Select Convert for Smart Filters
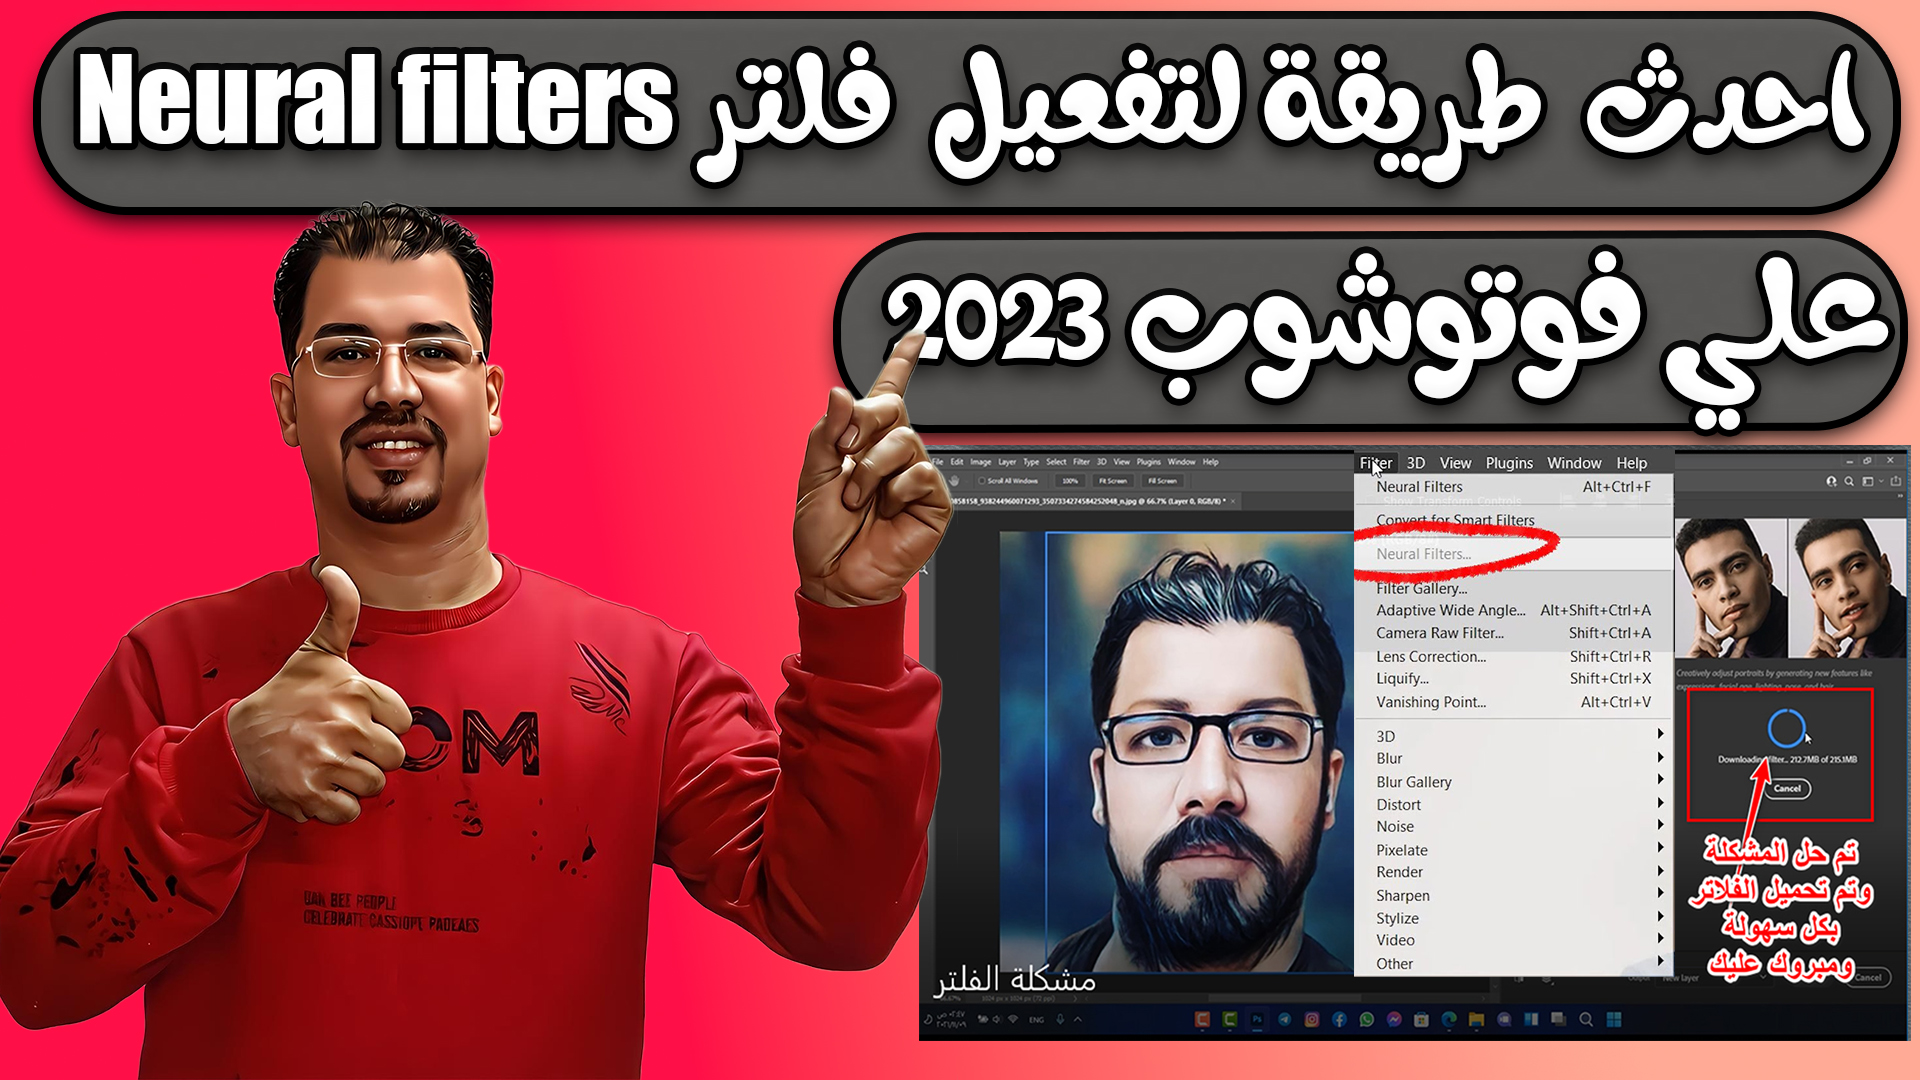The height and width of the screenshot is (1080, 1920). tap(1453, 521)
